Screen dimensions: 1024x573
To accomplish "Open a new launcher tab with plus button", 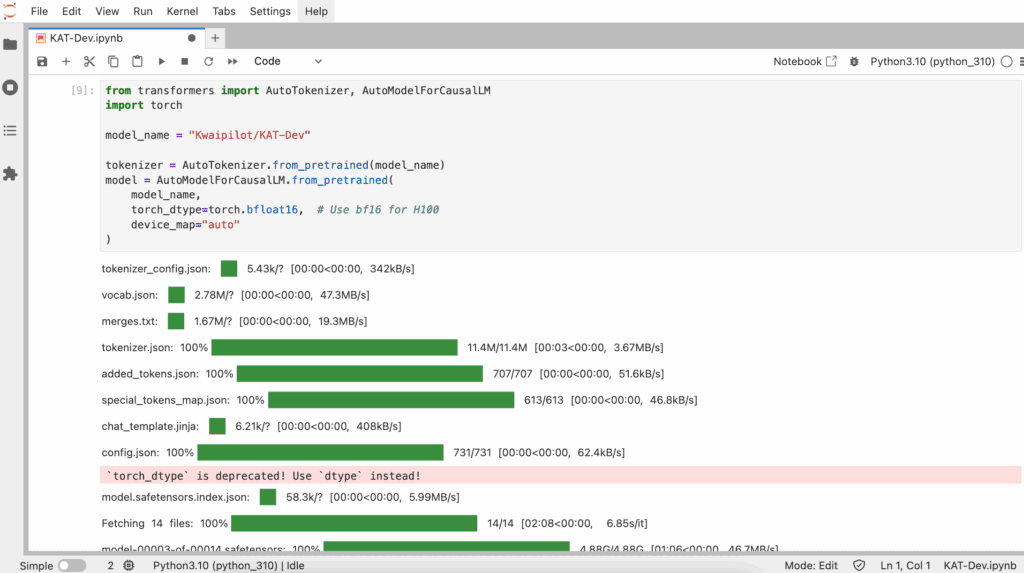I will click(215, 38).
